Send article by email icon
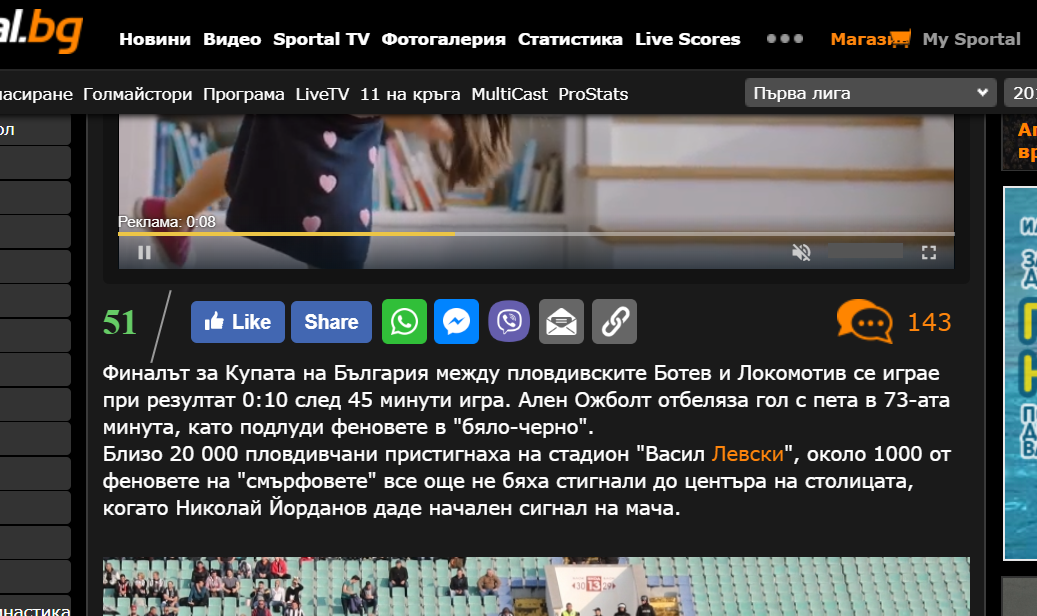This screenshot has width=1037, height=616. (561, 322)
